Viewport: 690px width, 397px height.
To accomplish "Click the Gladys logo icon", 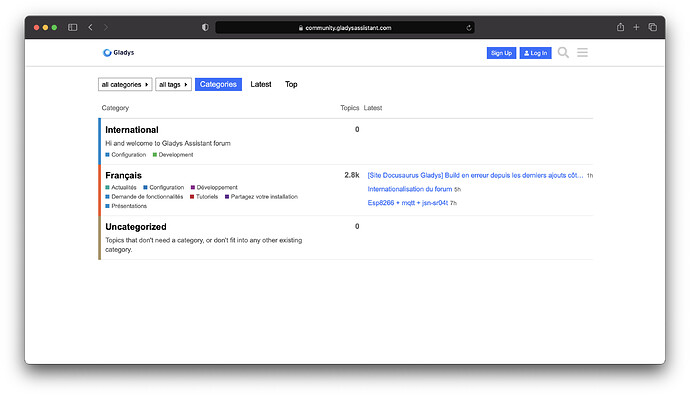I will tap(107, 52).
